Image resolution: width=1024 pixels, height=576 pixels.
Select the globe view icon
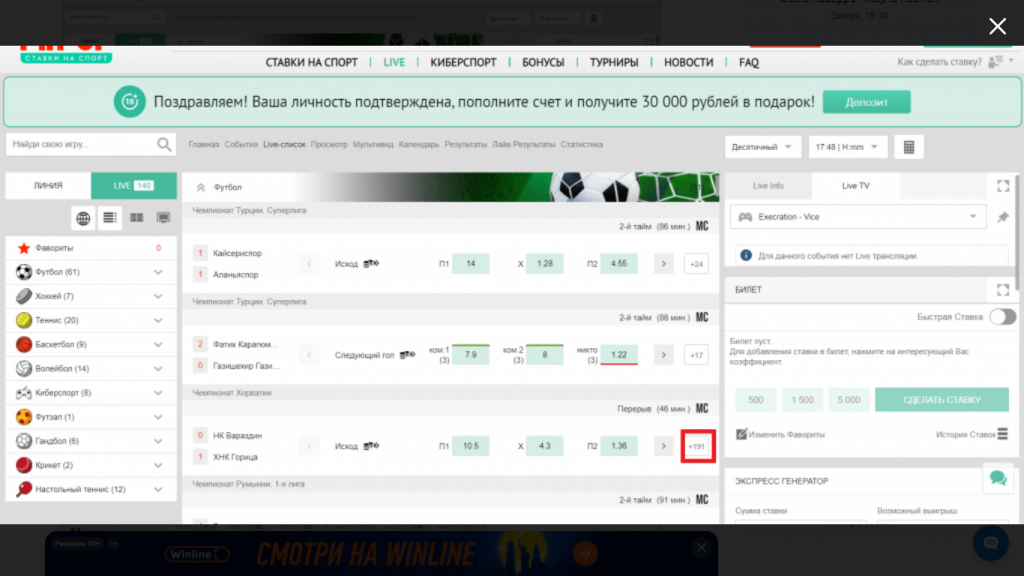83,218
